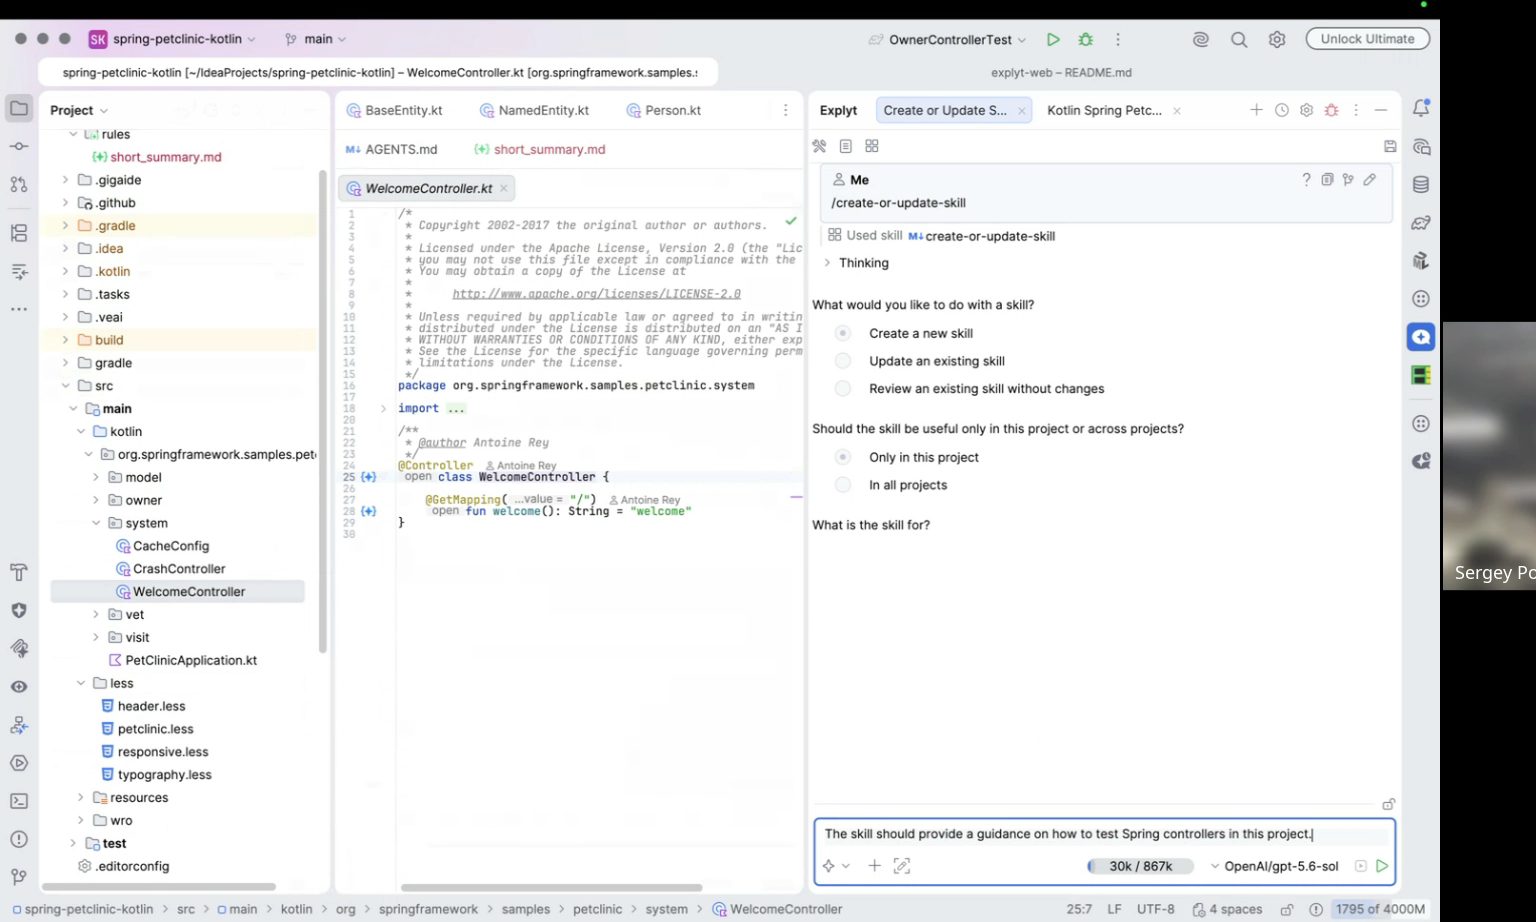Select Create a new skill option
1536x922 pixels.
pyautogui.click(x=843, y=333)
